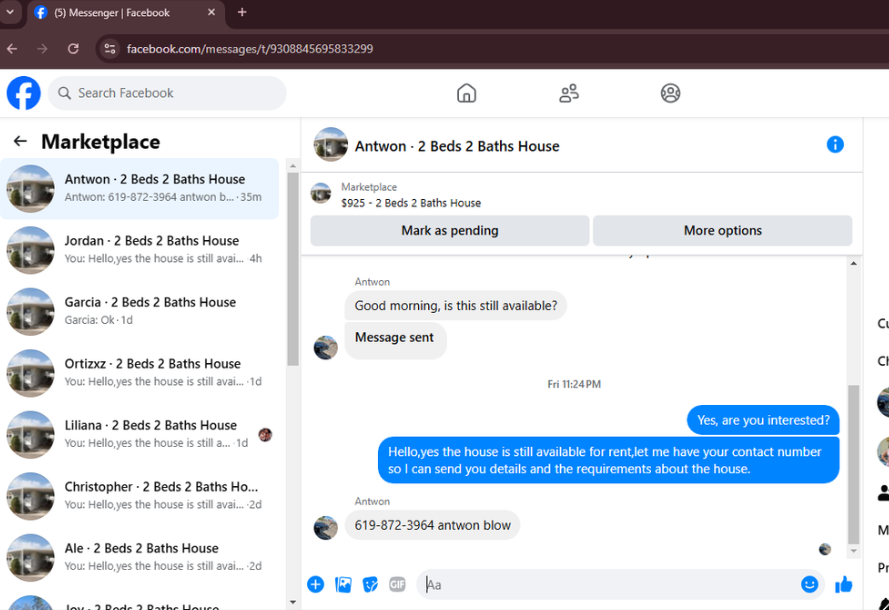The height and width of the screenshot is (610, 889).
Task: Click the chat messages scrollbar thumb
Action: [x=853, y=464]
